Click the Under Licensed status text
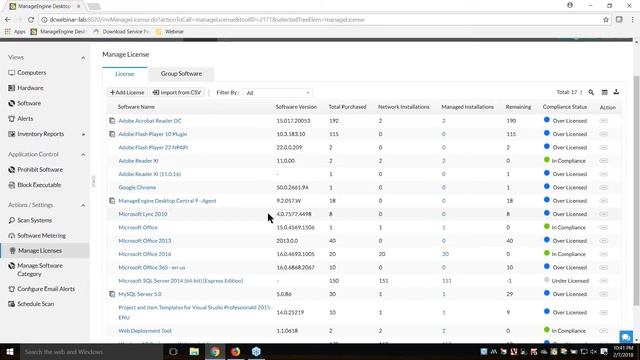The image size is (640, 360). coord(570,281)
